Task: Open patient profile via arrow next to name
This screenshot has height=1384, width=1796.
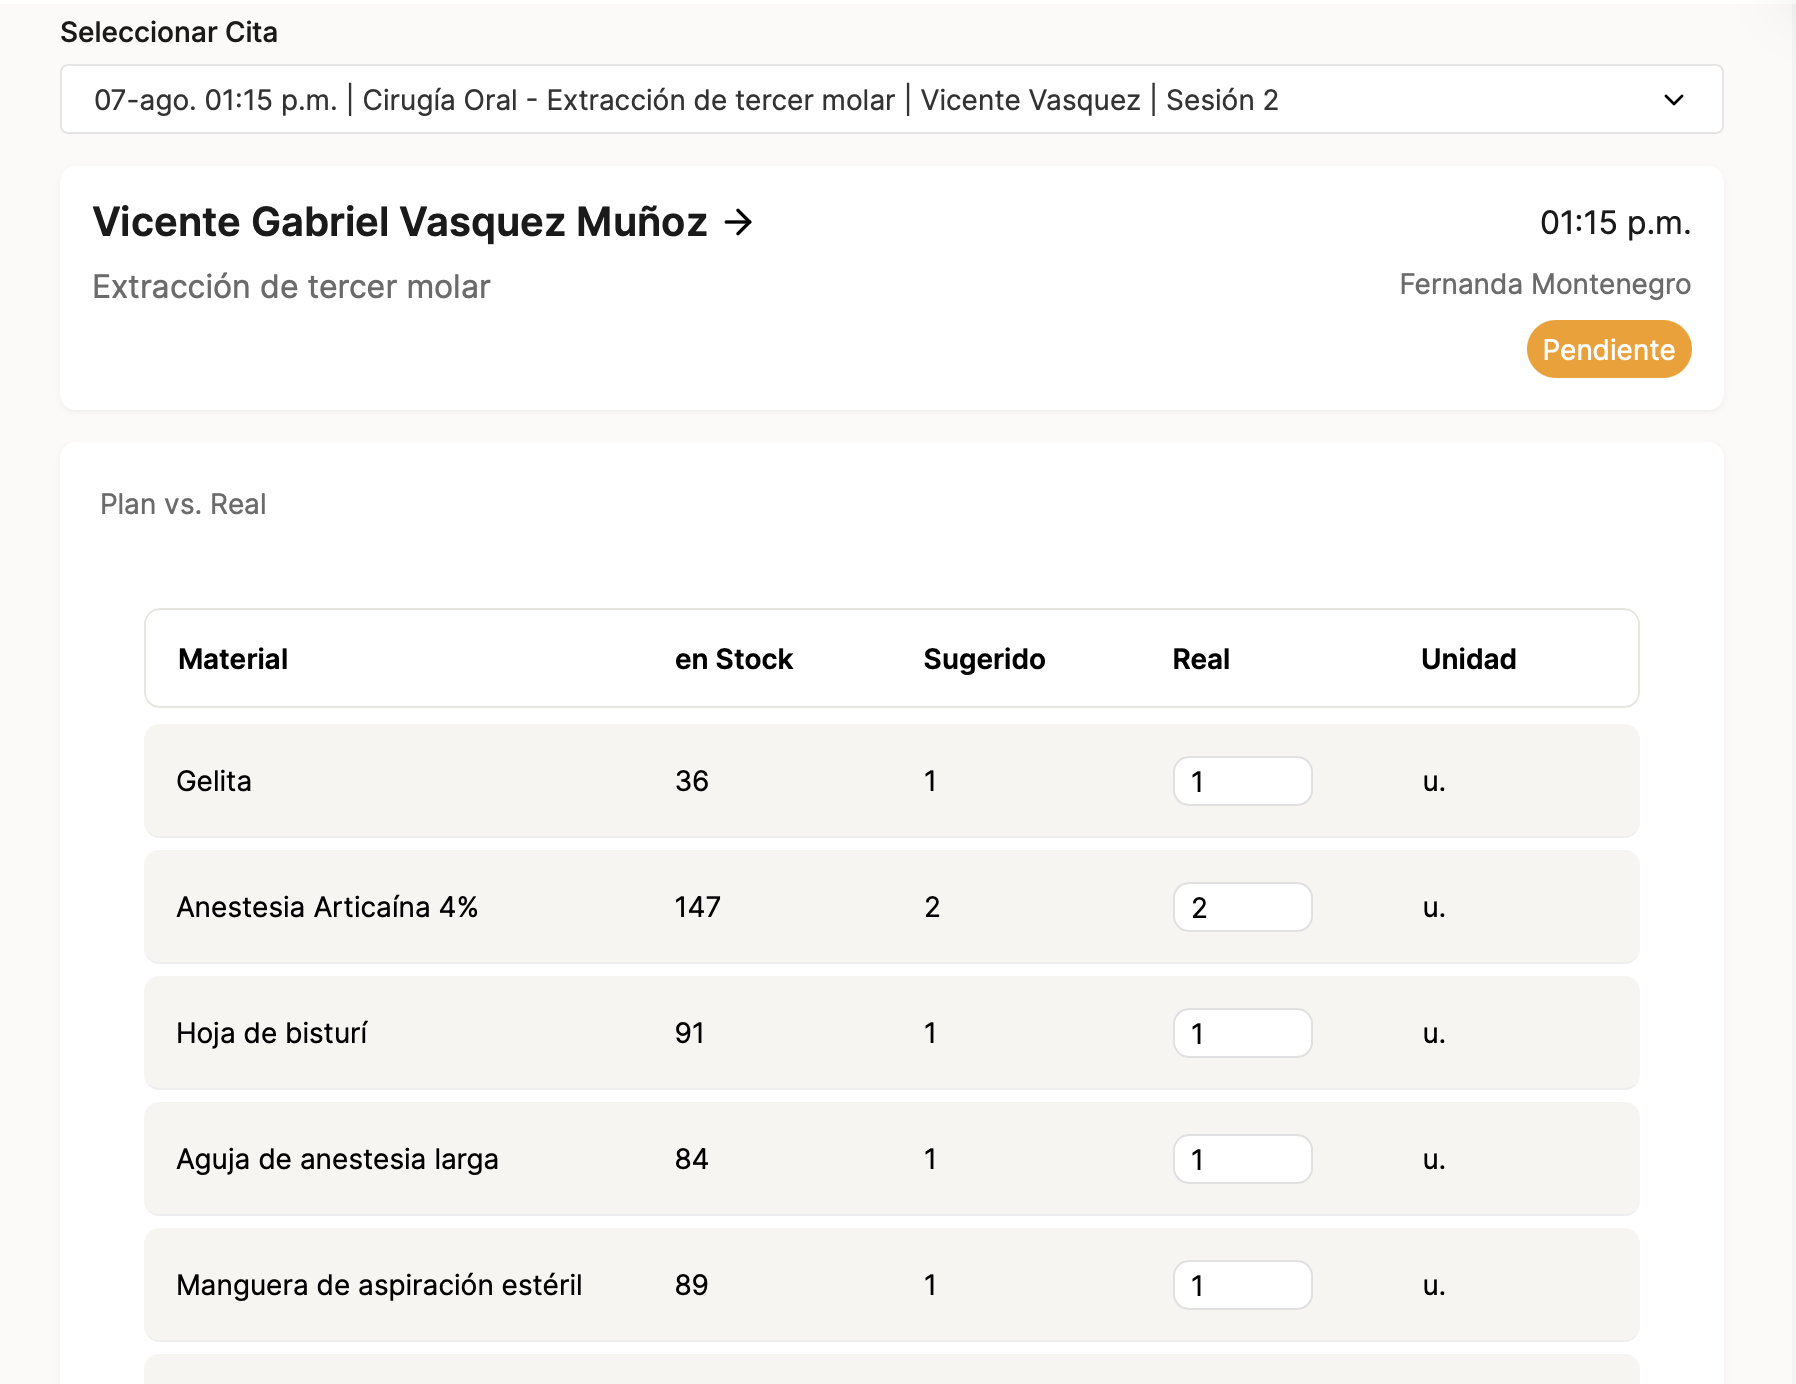Action: coord(738,222)
